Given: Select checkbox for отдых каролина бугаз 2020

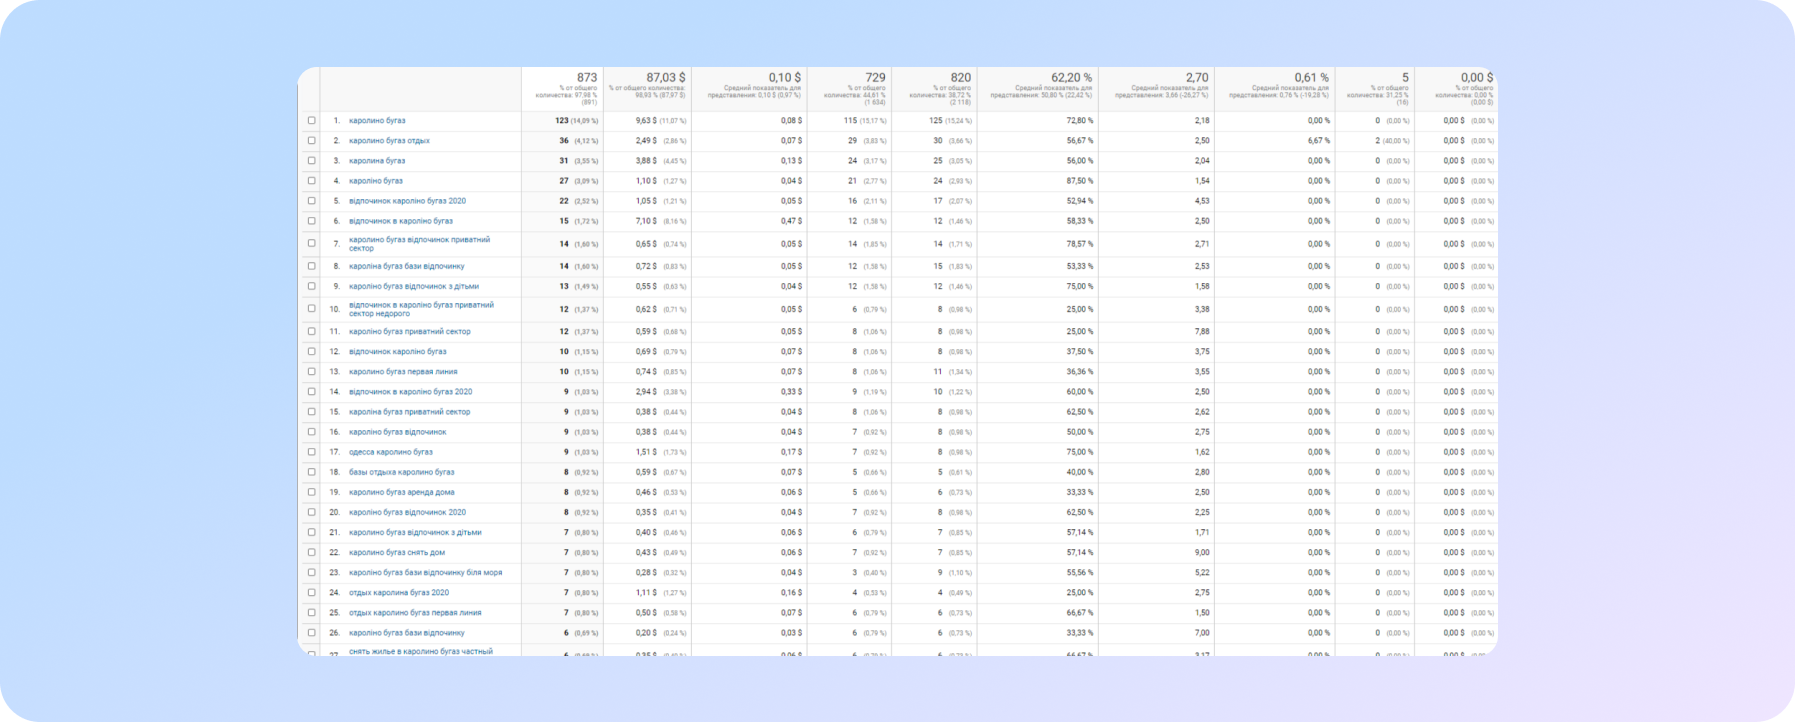Looking at the screenshot, I should click(311, 593).
